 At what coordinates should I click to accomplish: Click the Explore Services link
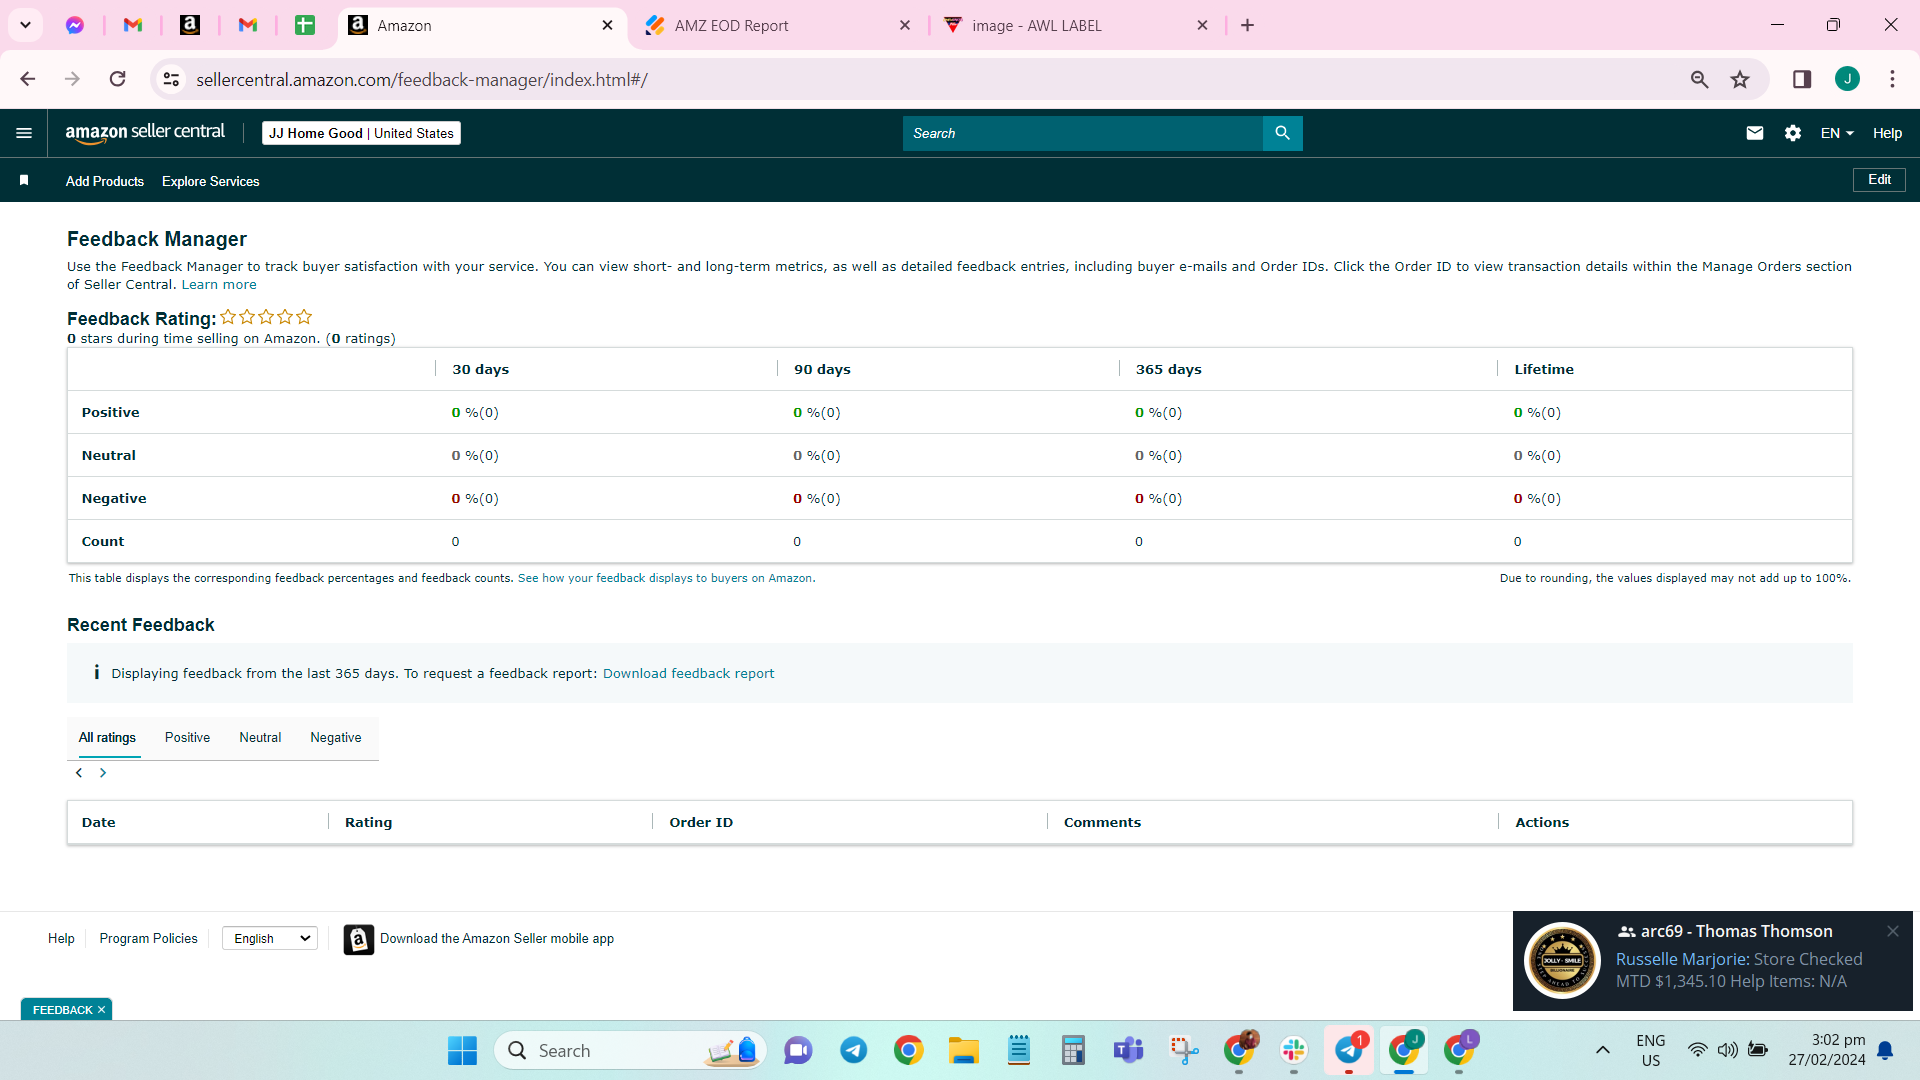211,181
